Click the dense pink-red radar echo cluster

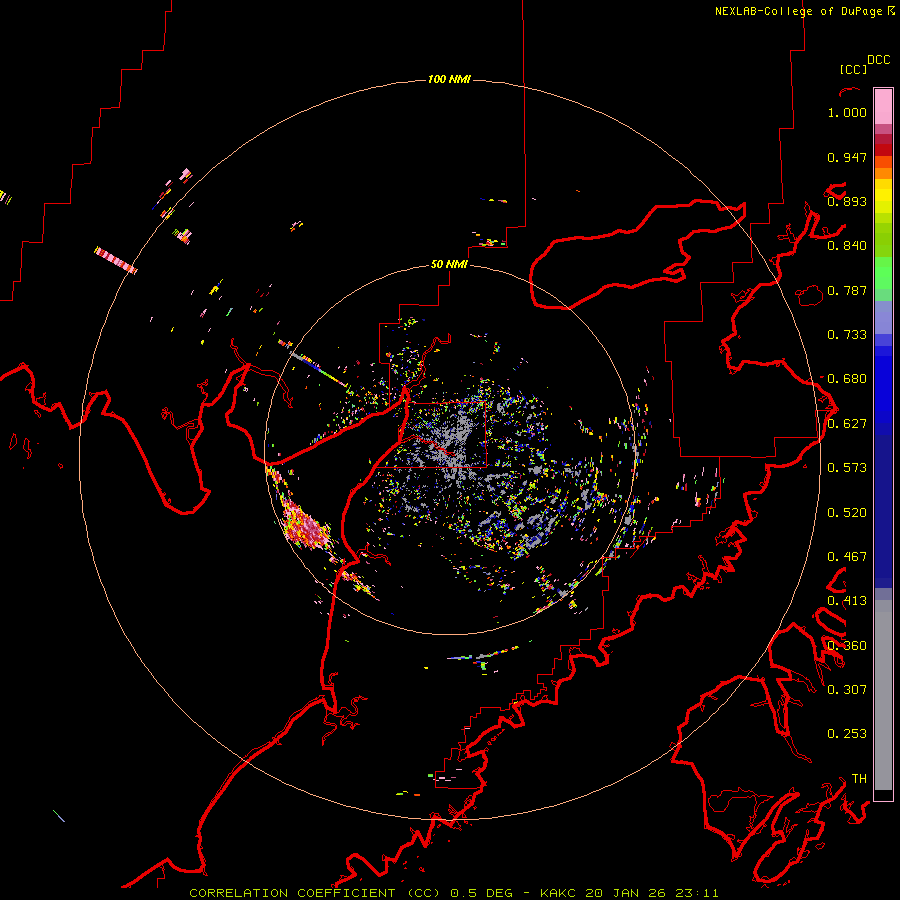click(x=305, y=524)
